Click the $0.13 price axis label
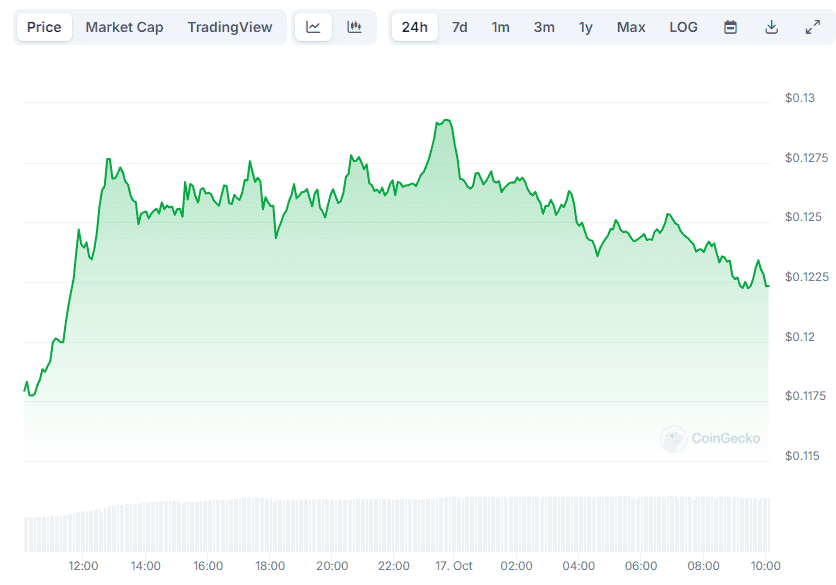This screenshot has height=585, width=836. click(800, 98)
